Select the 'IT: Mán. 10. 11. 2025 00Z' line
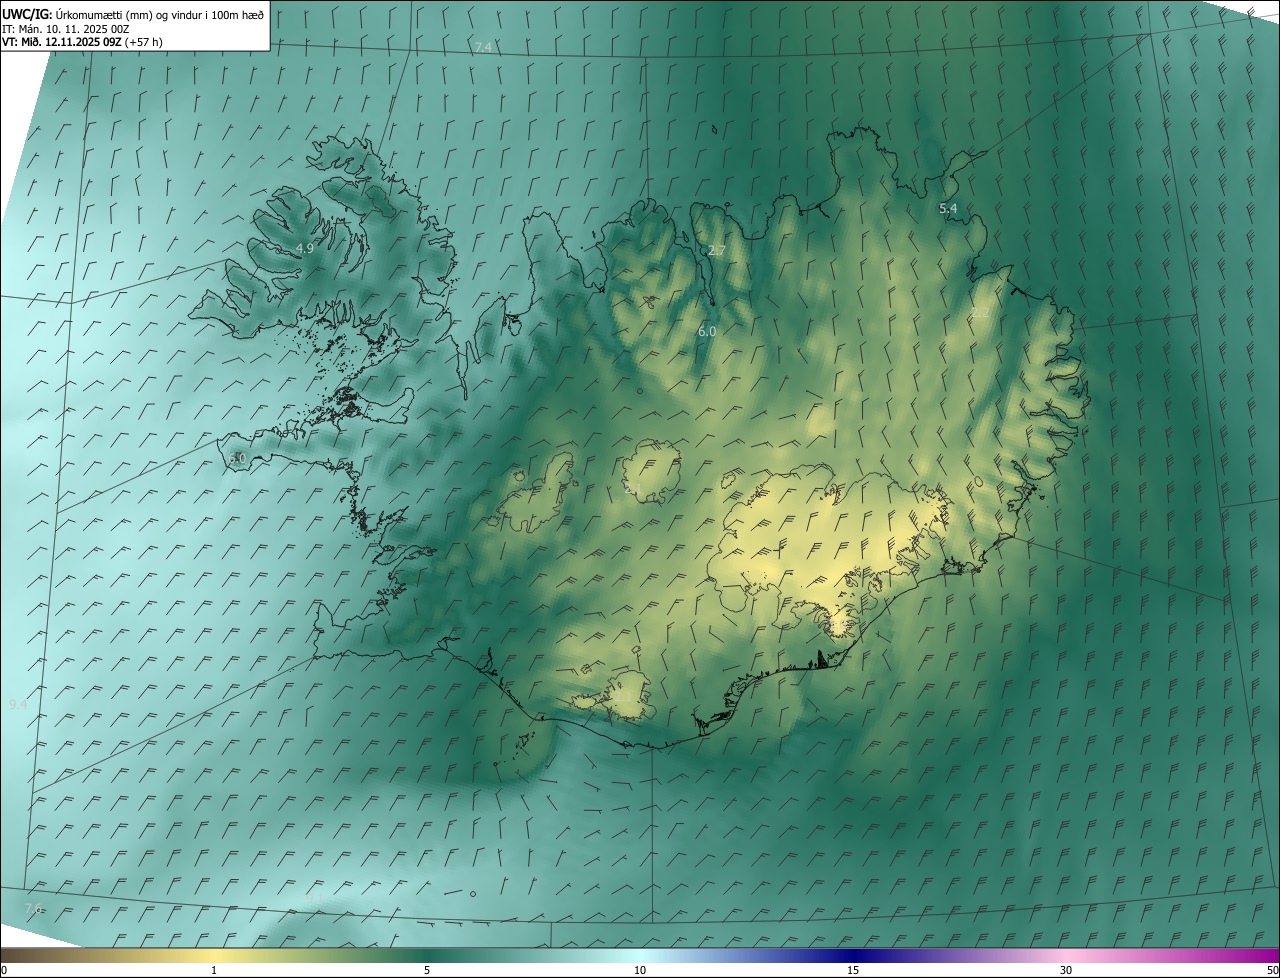The image size is (1280, 978). pyautogui.click(x=66, y=28)
